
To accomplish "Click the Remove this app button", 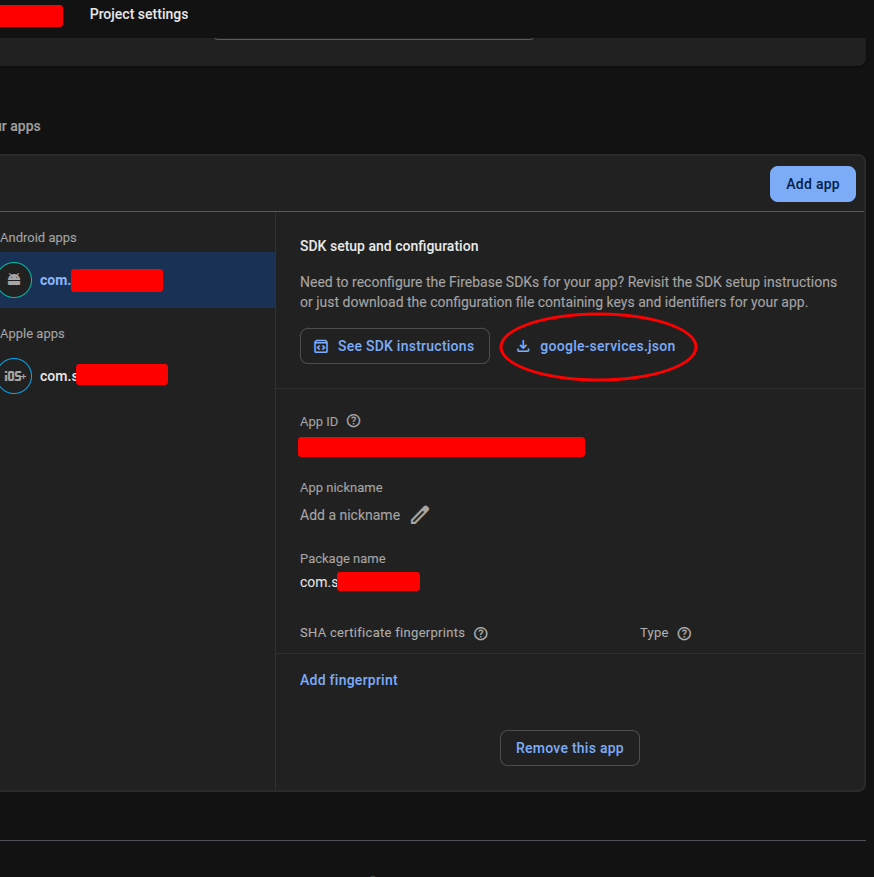I will click(x=569, y=748).
